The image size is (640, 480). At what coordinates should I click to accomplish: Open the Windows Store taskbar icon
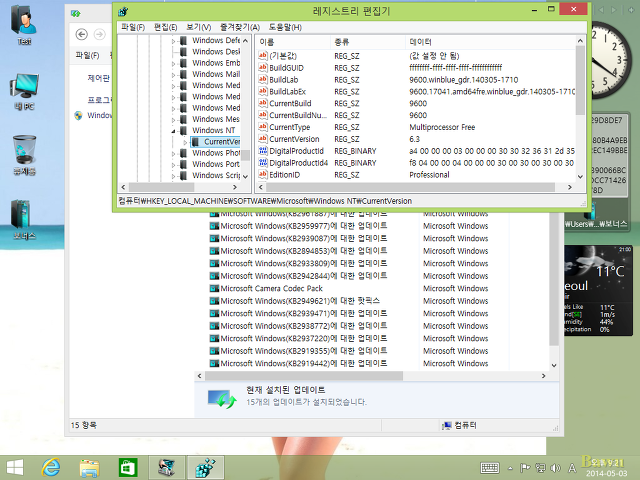coord(128,468)
